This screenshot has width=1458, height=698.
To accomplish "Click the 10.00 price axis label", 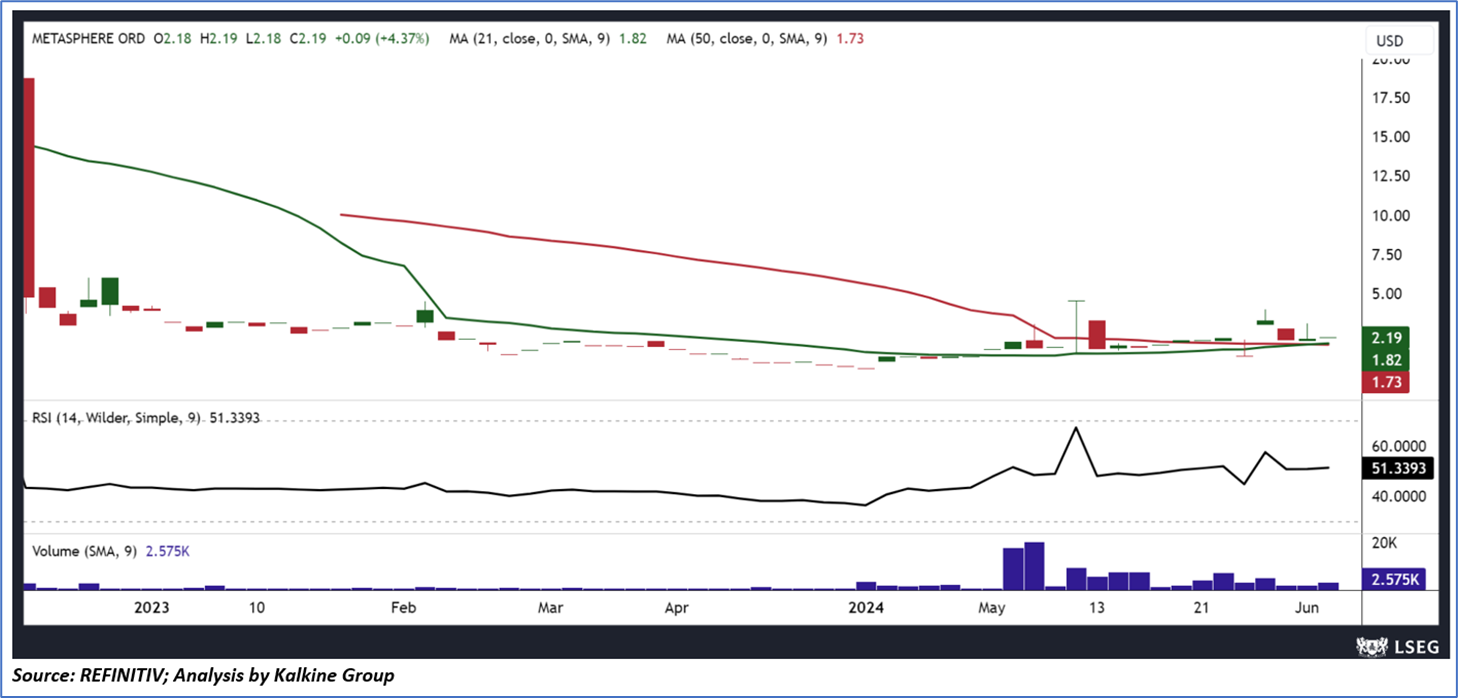I will tap(1390, 216).
